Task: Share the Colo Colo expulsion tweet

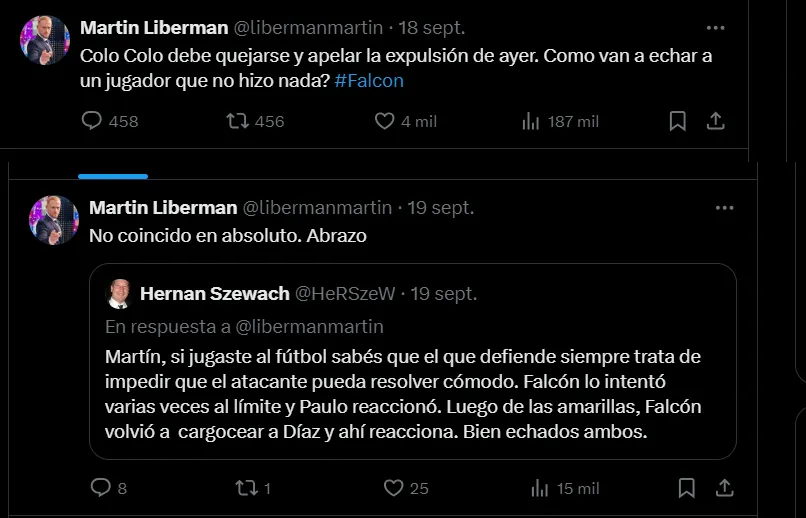Action: (x=715, y=121)
